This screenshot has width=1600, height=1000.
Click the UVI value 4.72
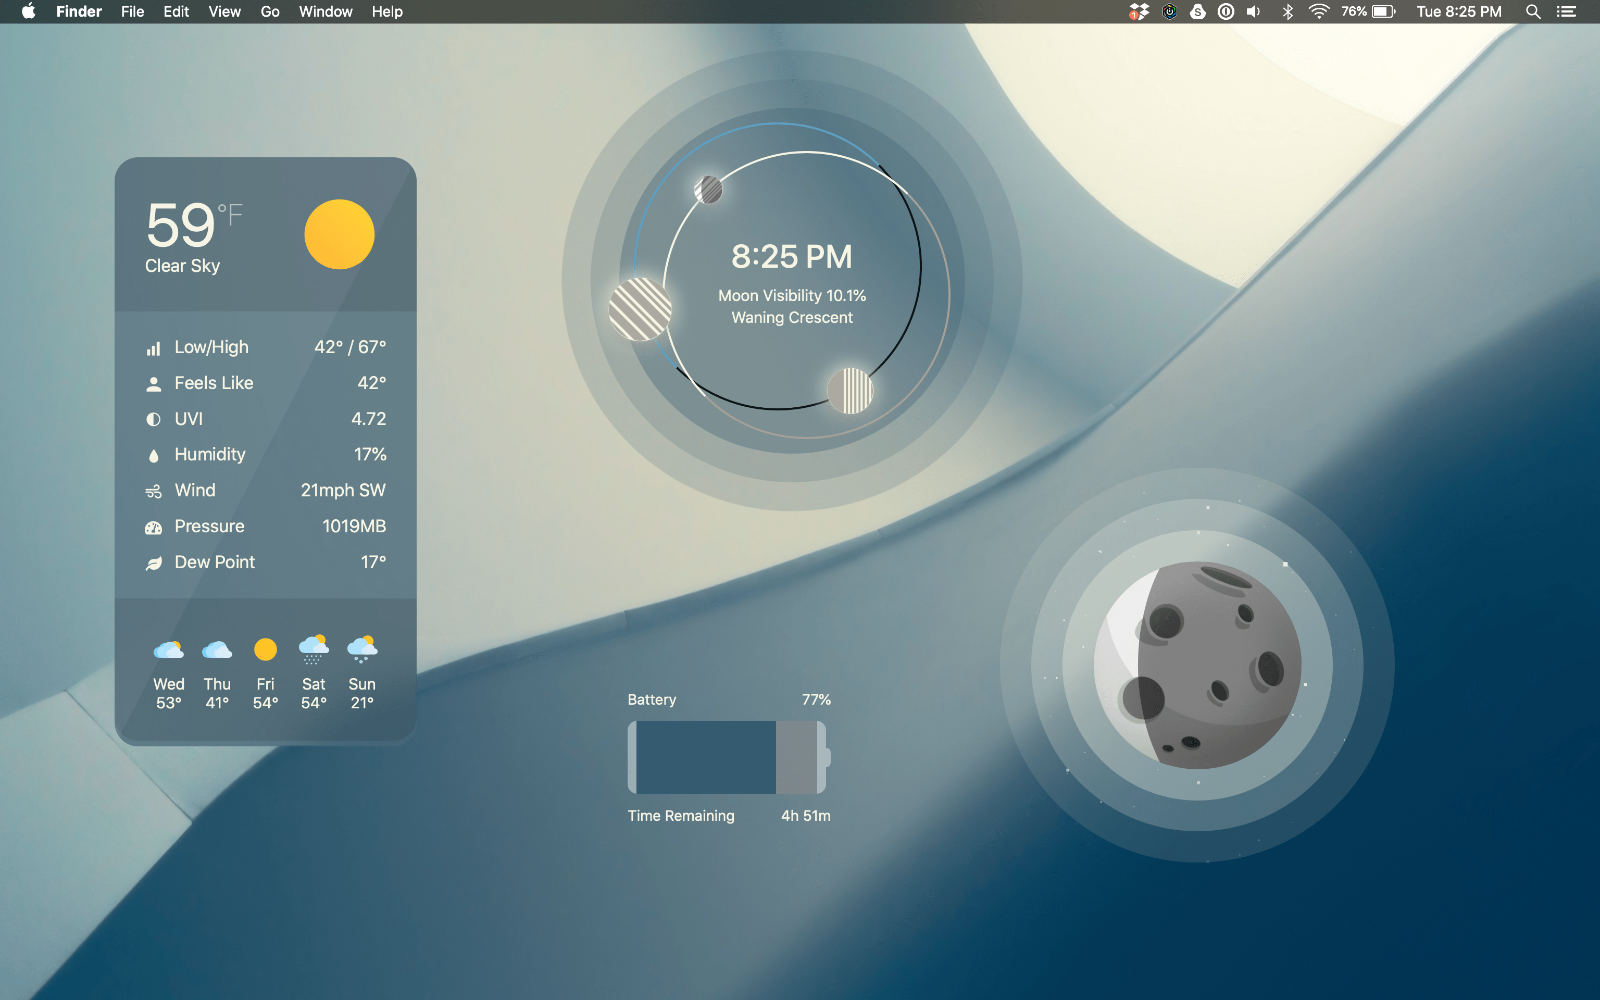pyautogui.click(x=368, y=419)
